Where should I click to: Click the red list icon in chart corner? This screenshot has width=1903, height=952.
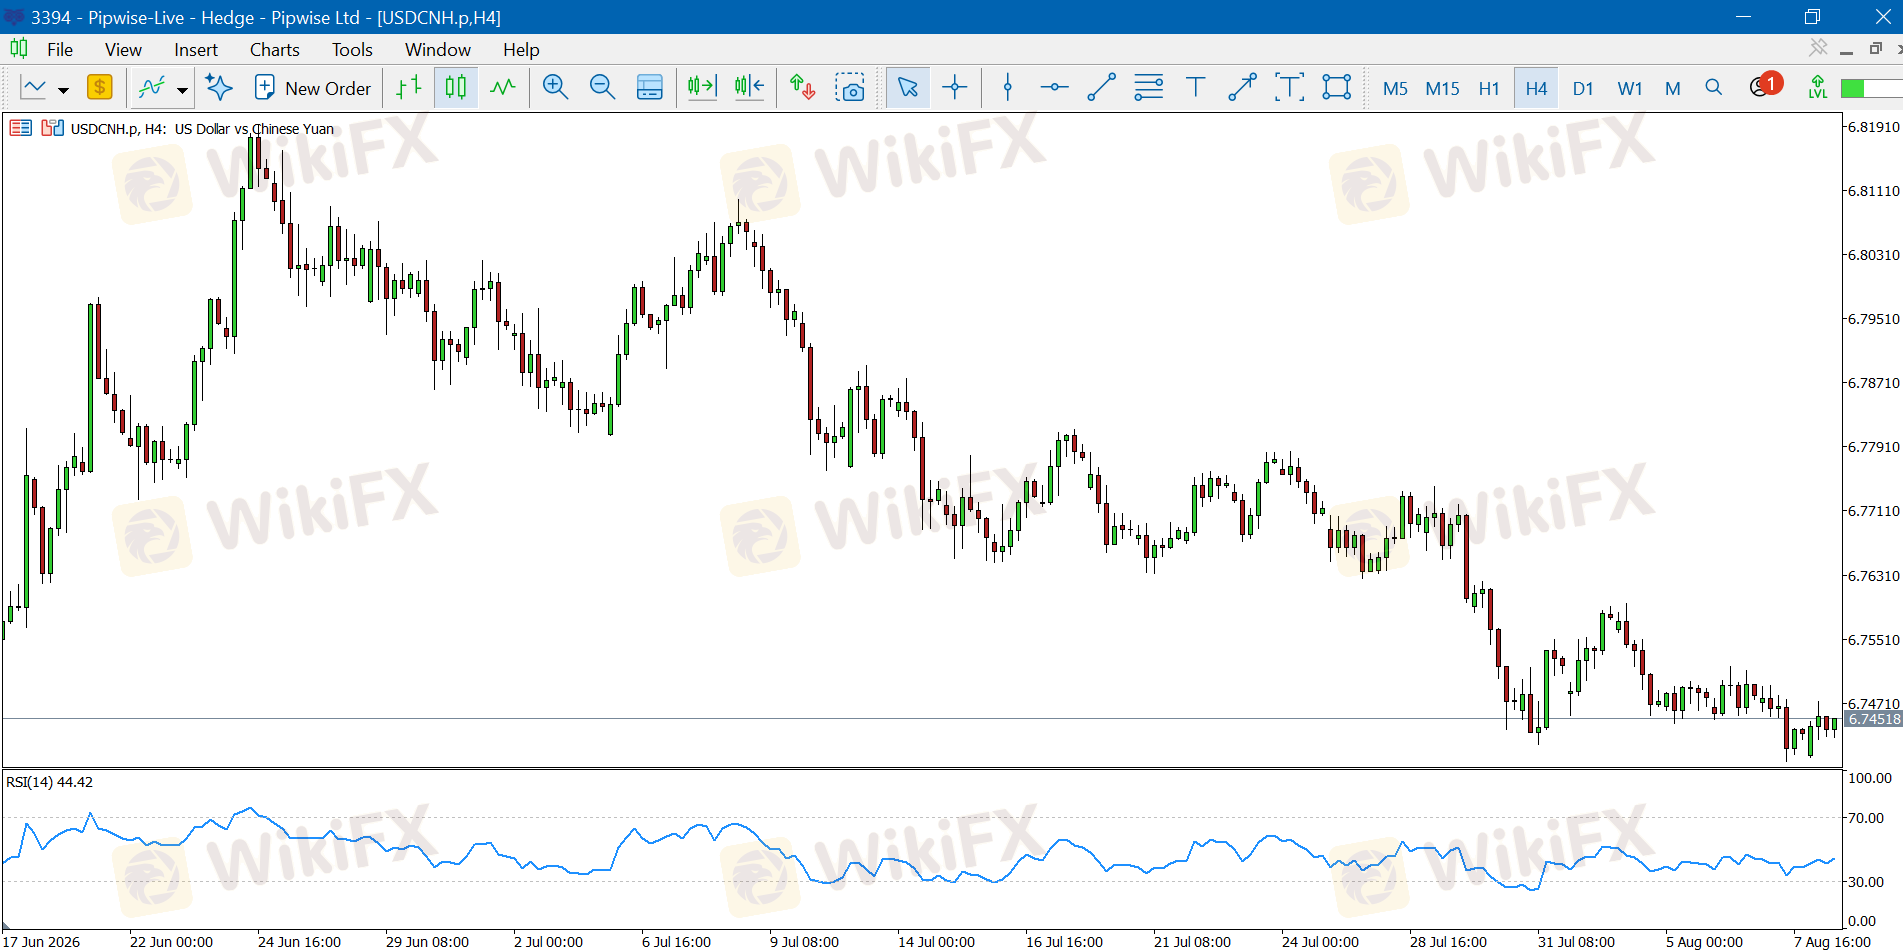(x=21, y=128)
